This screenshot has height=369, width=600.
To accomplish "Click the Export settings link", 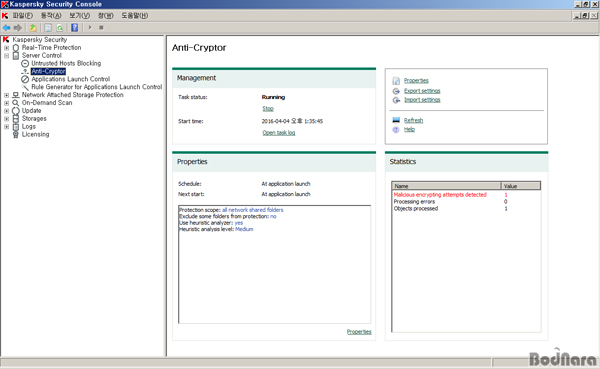I will [x=422, y=91].
